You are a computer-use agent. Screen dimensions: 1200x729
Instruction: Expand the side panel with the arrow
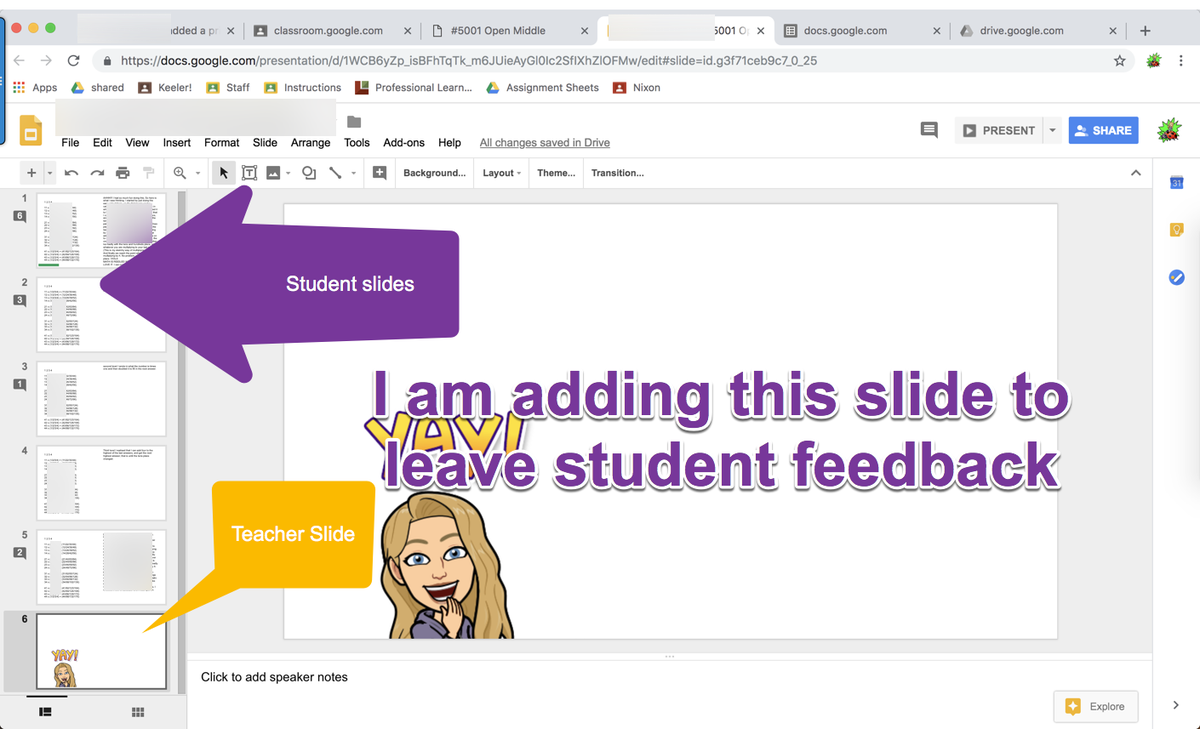coord(1176,705)
